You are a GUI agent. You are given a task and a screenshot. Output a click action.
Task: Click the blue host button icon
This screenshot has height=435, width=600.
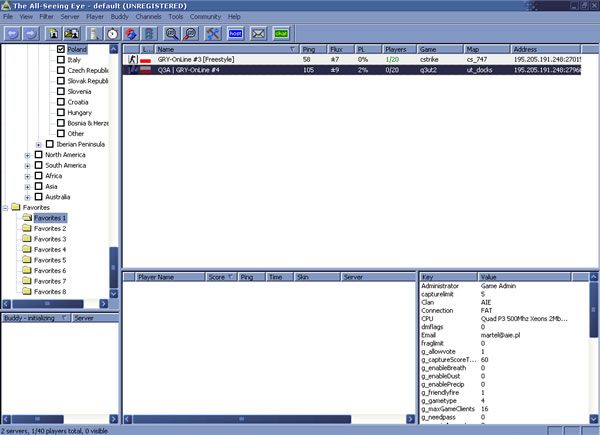236,33
